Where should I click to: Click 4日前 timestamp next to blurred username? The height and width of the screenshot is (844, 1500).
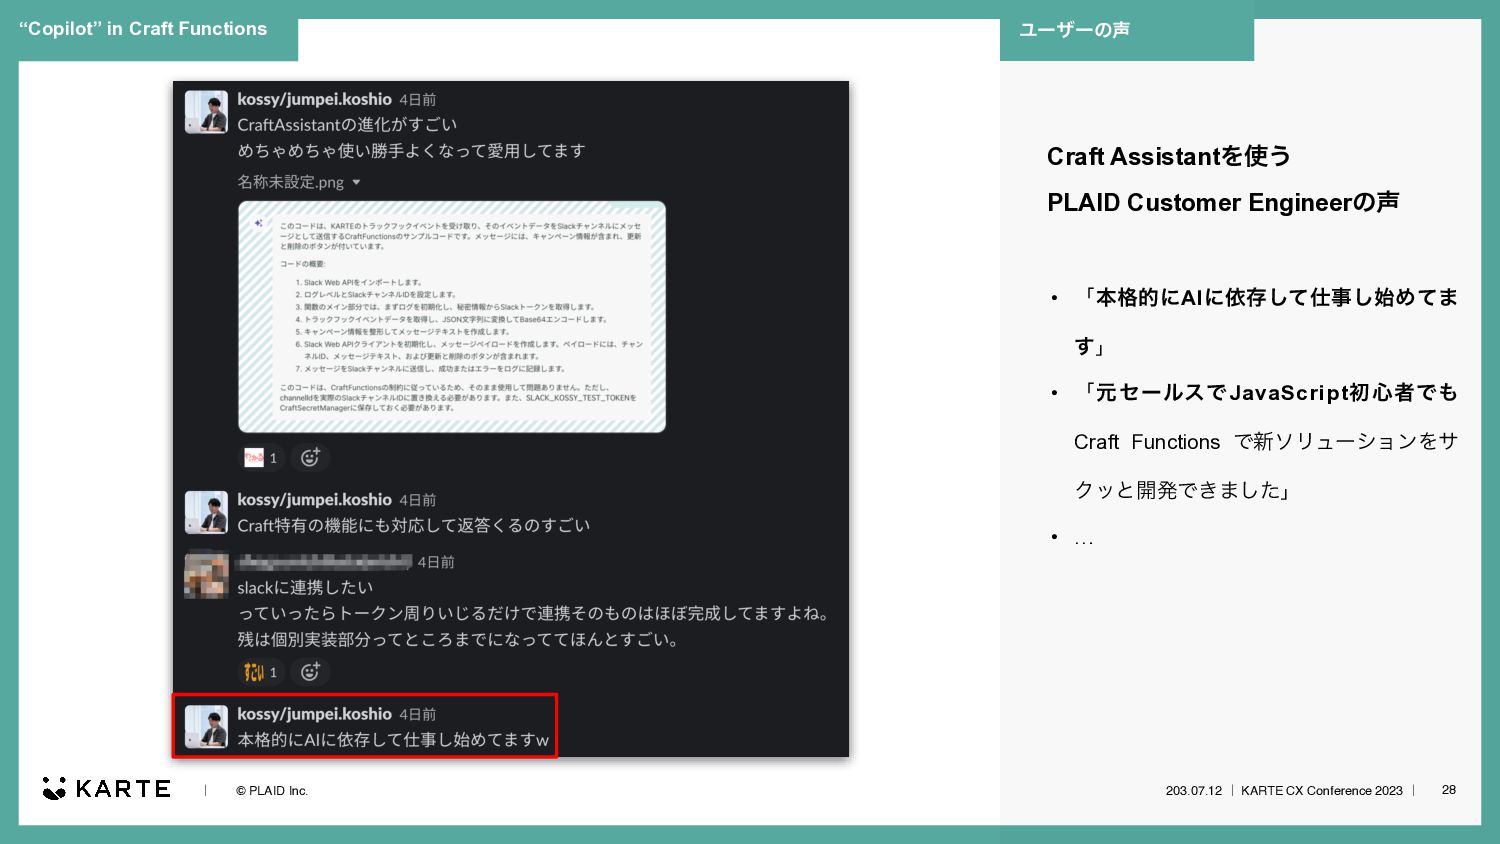pyautogui.click(x=436, y=562)
